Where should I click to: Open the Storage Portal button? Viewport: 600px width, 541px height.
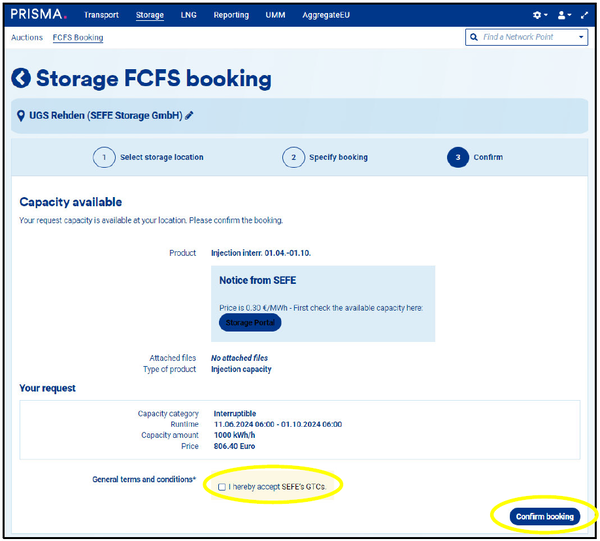[x=250, y=323]
